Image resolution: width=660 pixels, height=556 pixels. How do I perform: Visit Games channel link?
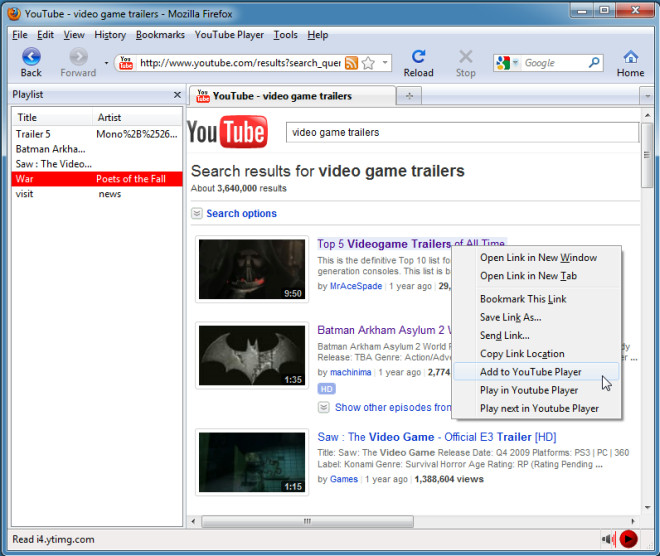coord(344,479)
